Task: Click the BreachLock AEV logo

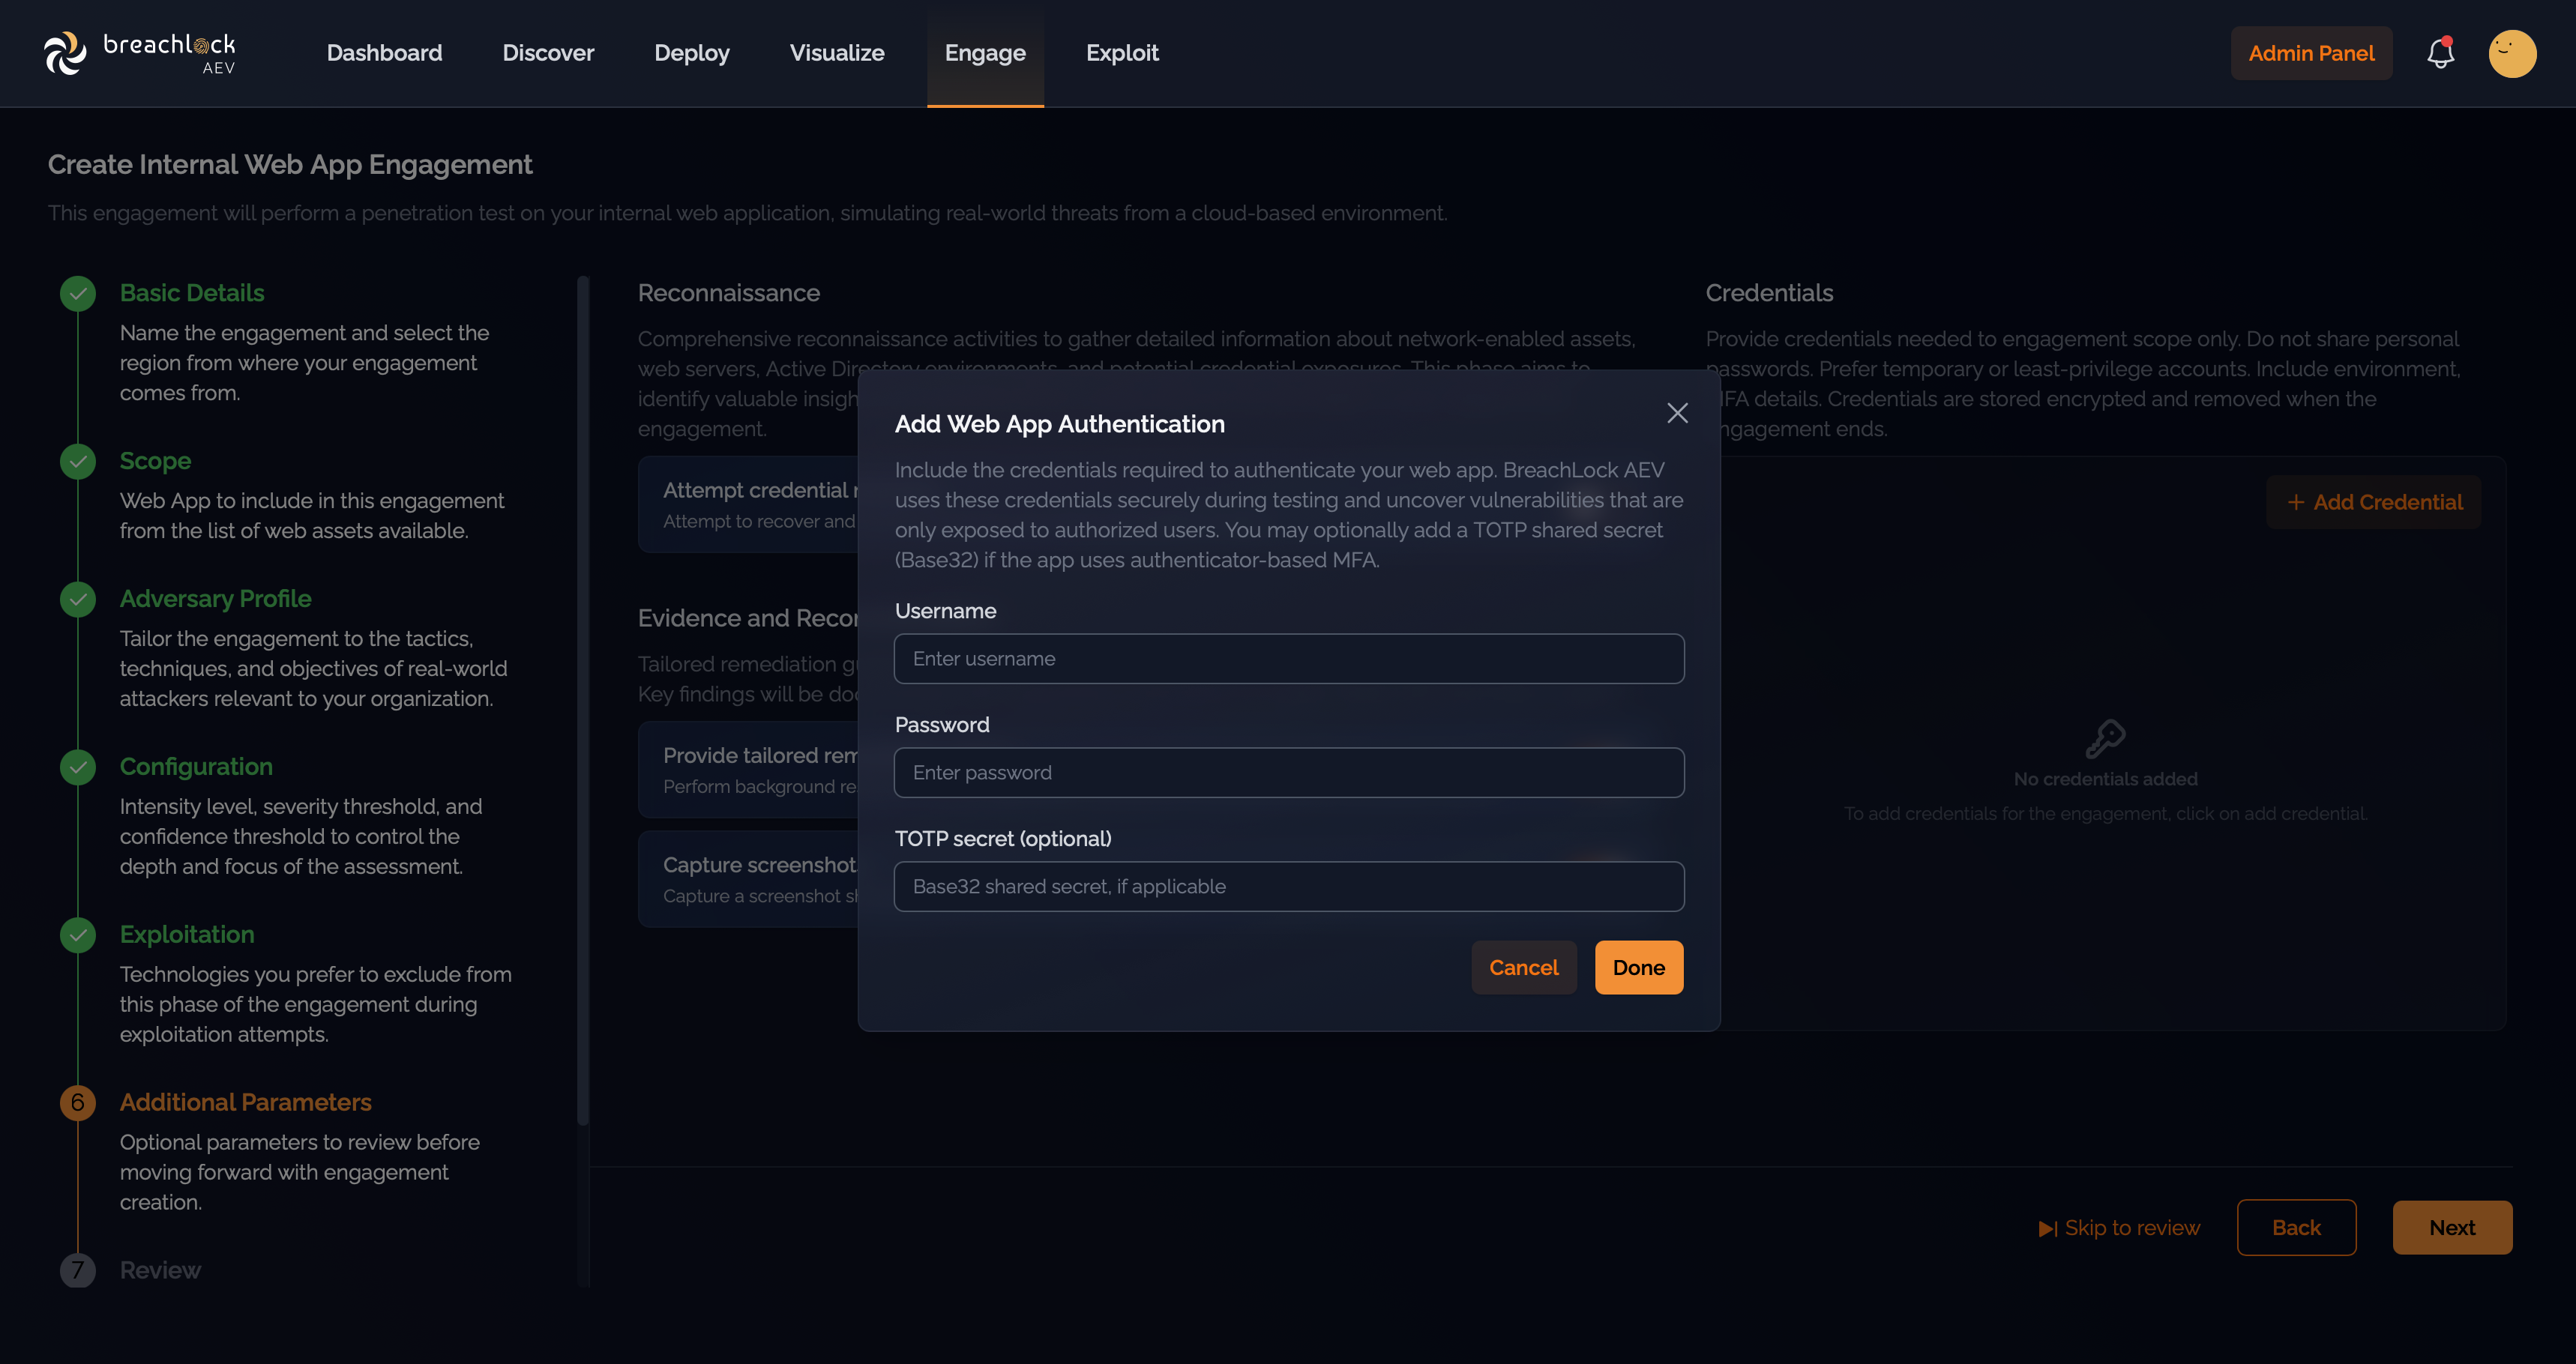Action: click(140, 53)
